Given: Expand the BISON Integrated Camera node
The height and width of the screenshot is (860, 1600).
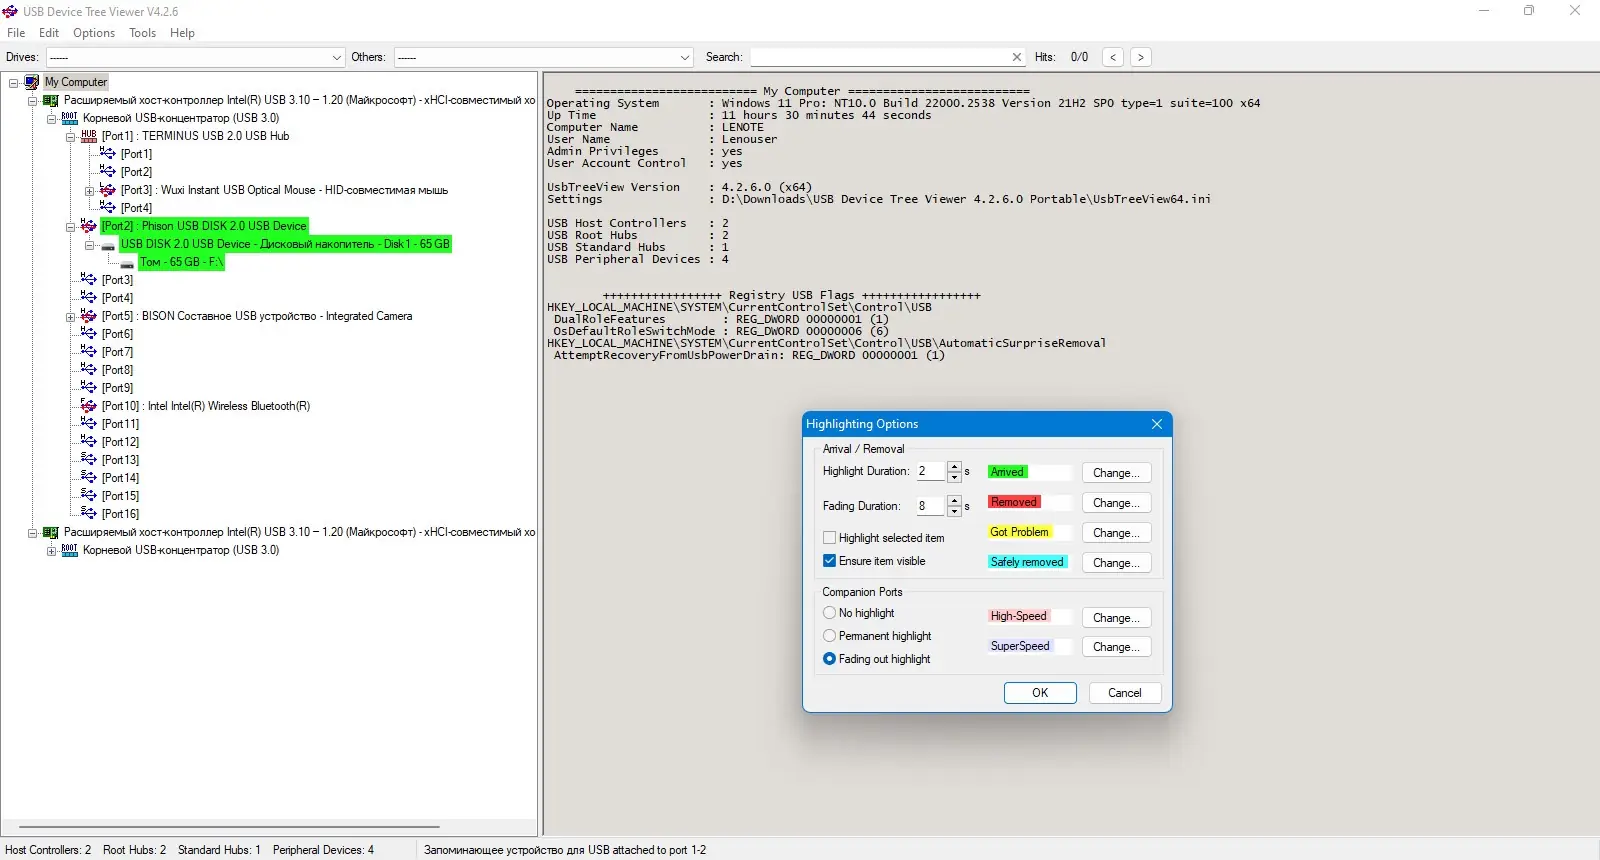Looking at the screenshot, I should pyautogui.click(x=70, y=317).
